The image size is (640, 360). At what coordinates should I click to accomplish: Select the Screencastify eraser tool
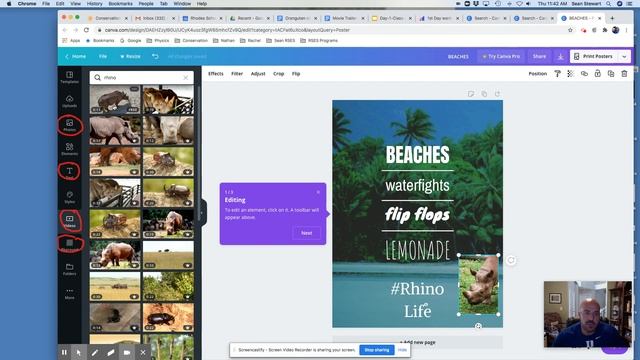[x=111, y=352]
